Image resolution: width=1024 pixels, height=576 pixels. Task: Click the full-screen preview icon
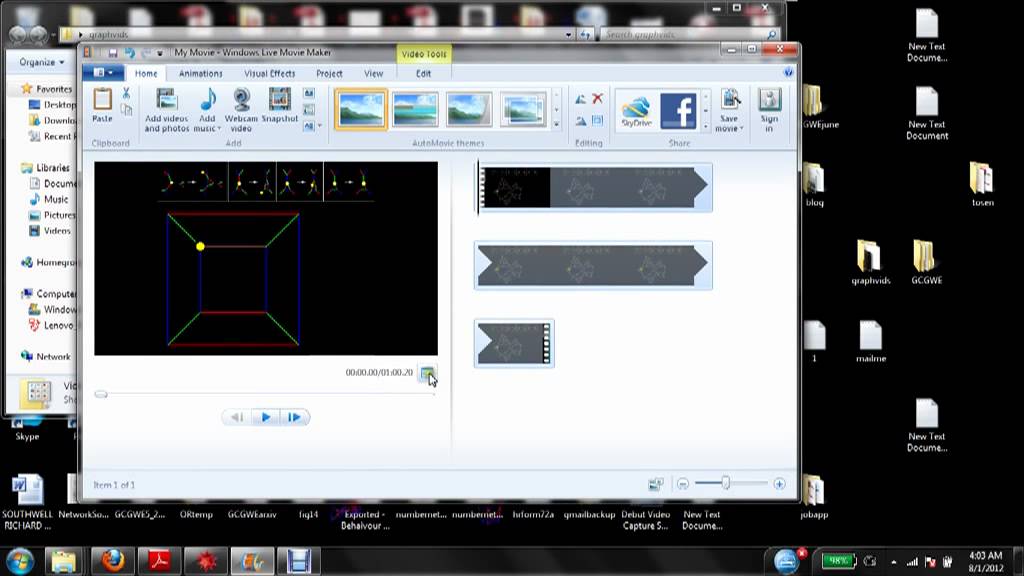tap(427, 373)
